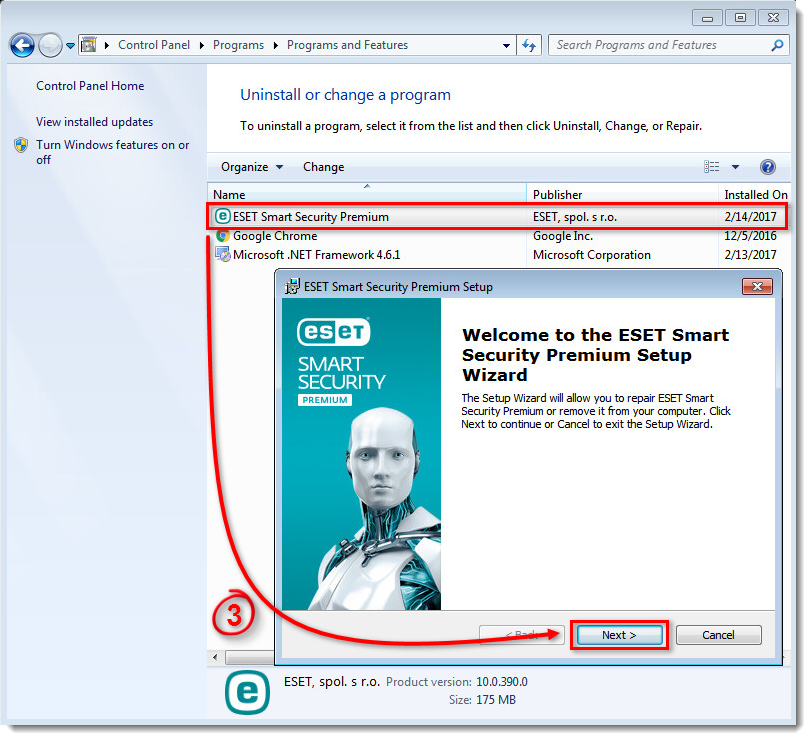The width and height of the screenshot is (808, 740).
Task: Click the ESET program icon in the list
Action: pyautogui.click(x=223, y=216)
